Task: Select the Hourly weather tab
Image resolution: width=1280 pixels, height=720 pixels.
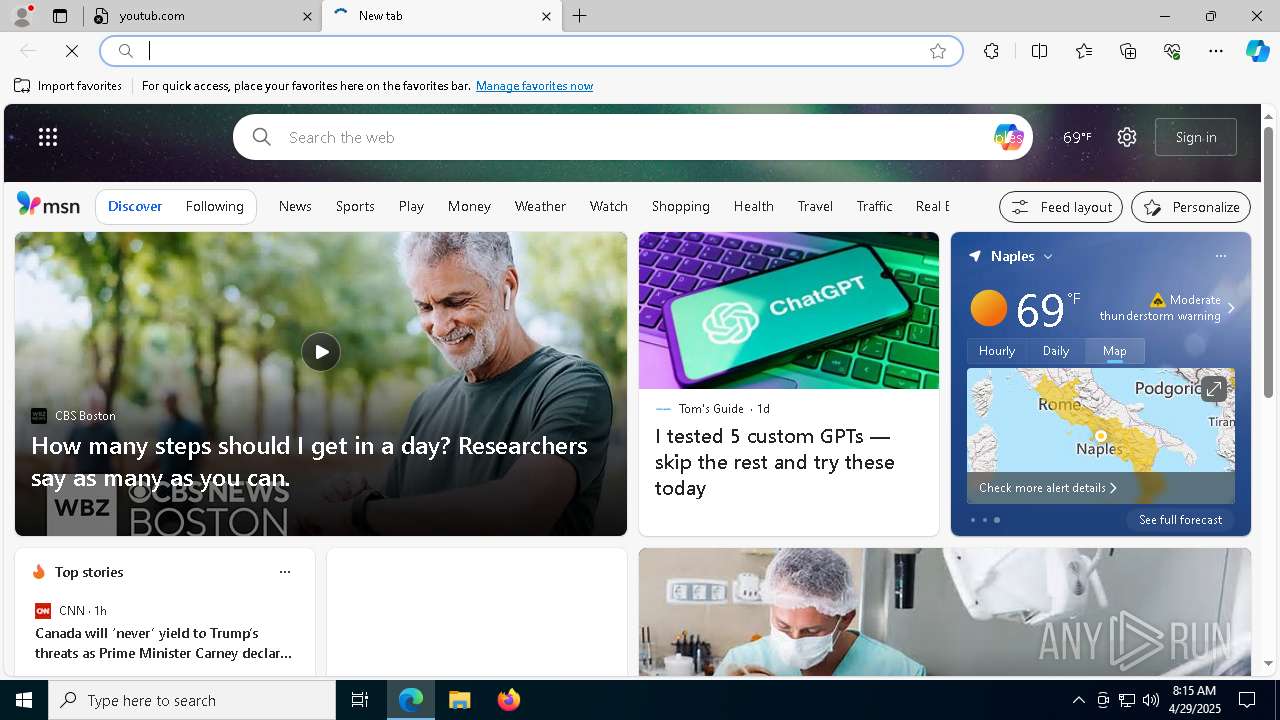Action: point(997,351)
